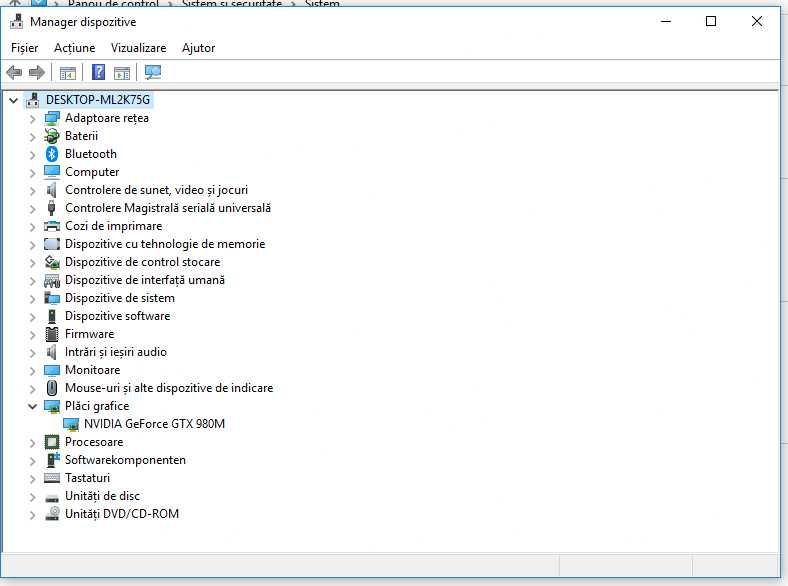
Task: Click the NVIDIA GeForce GTX 980M adapter icon
Action: [x=71, y=425]
